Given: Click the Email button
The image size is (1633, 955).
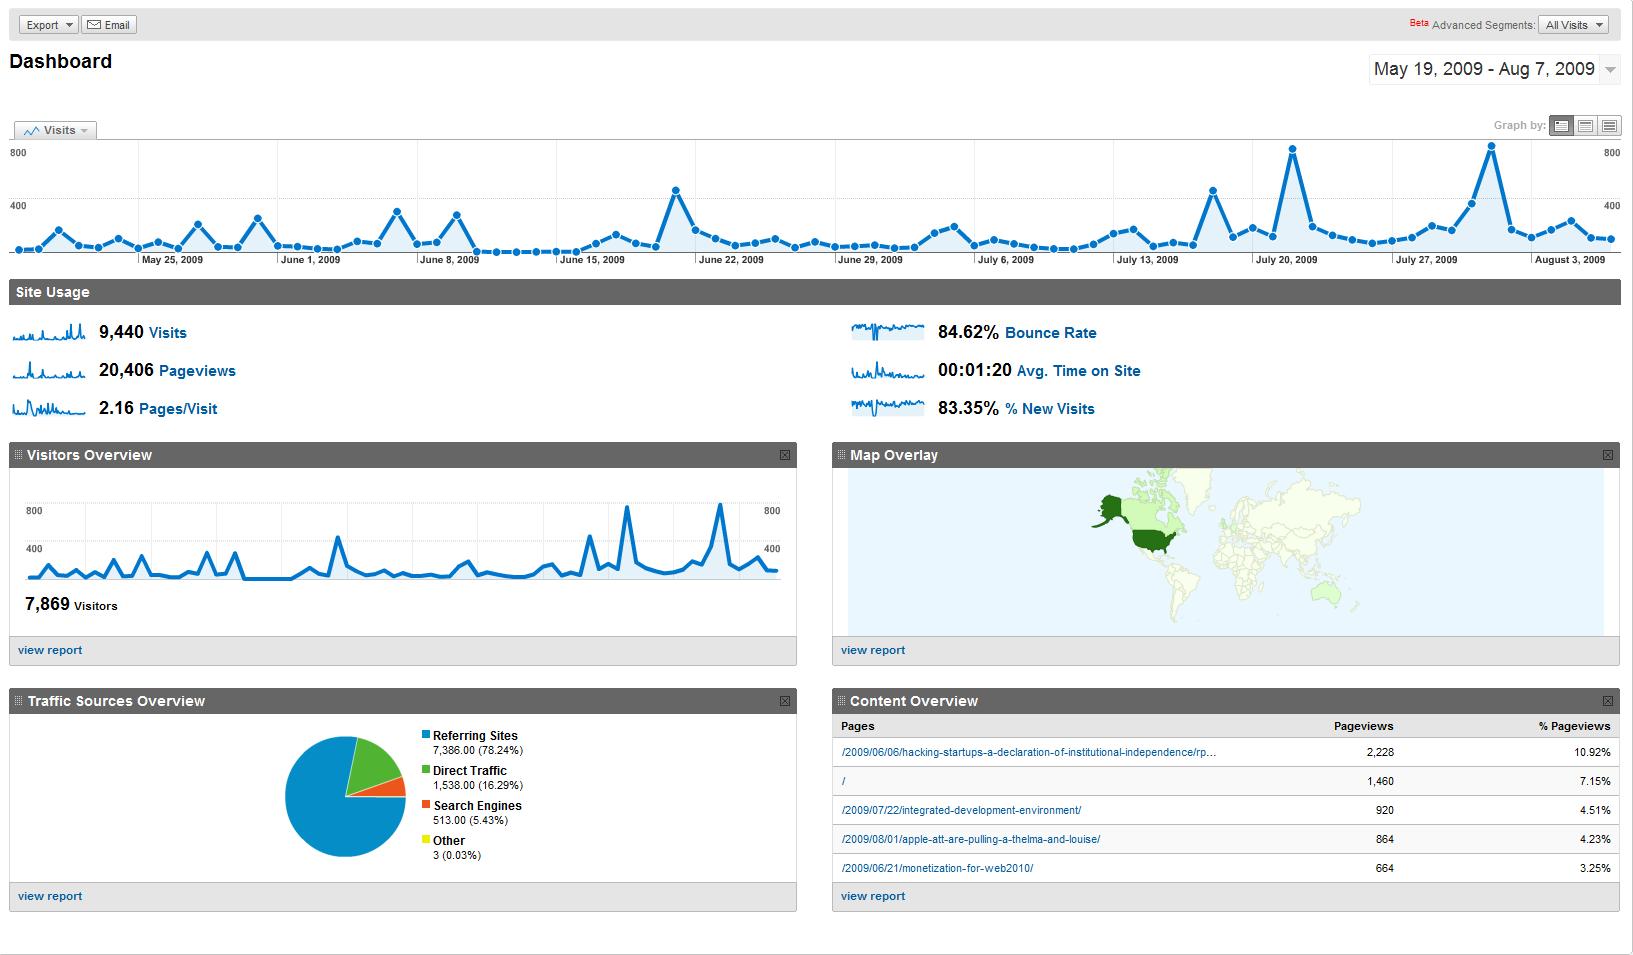Looking at the screenshot, I should 109,25.
